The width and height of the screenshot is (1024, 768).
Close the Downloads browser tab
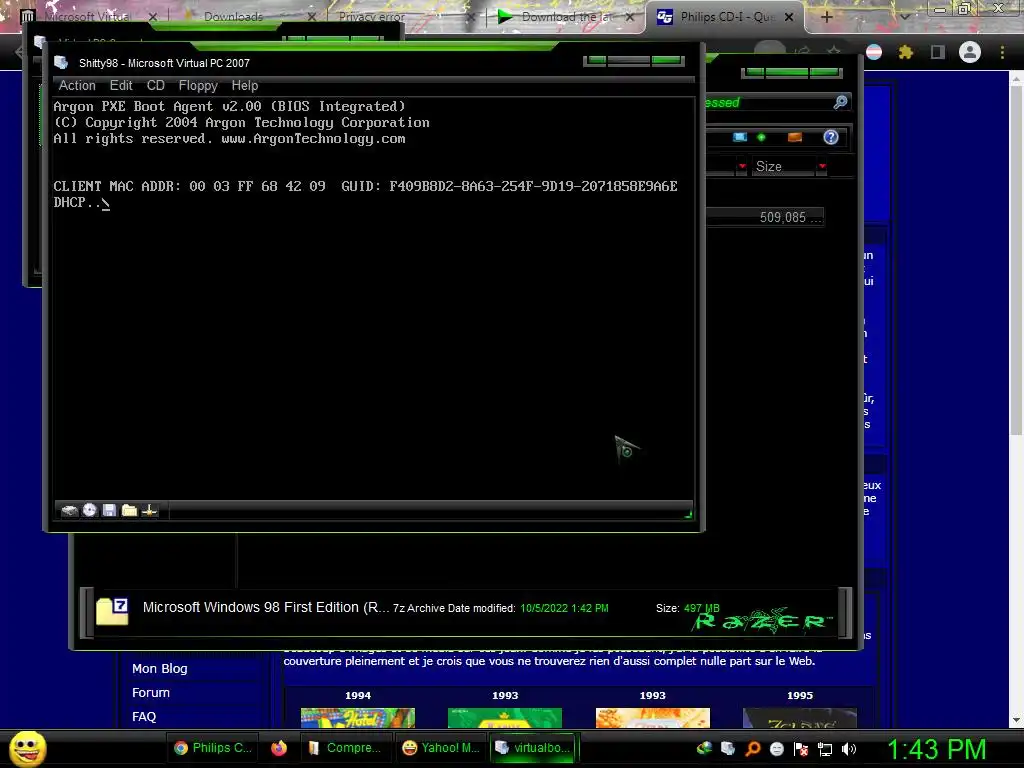tap(312, 17)
